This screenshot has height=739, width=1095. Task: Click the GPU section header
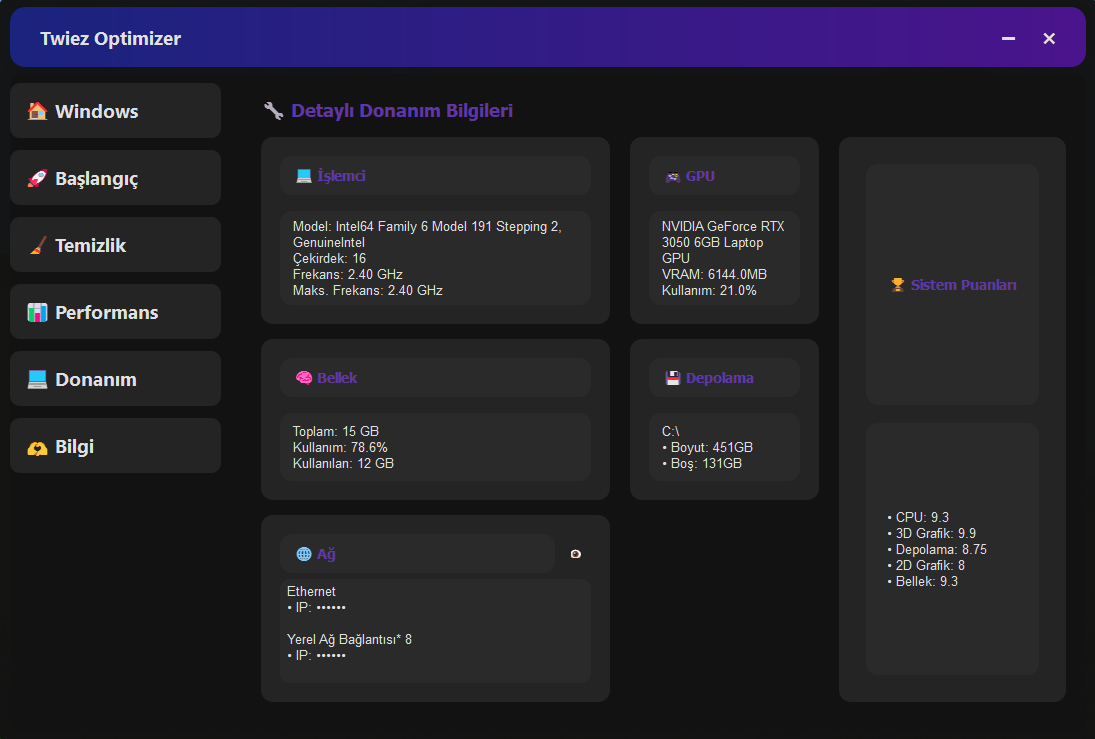(x=724, y=175)
